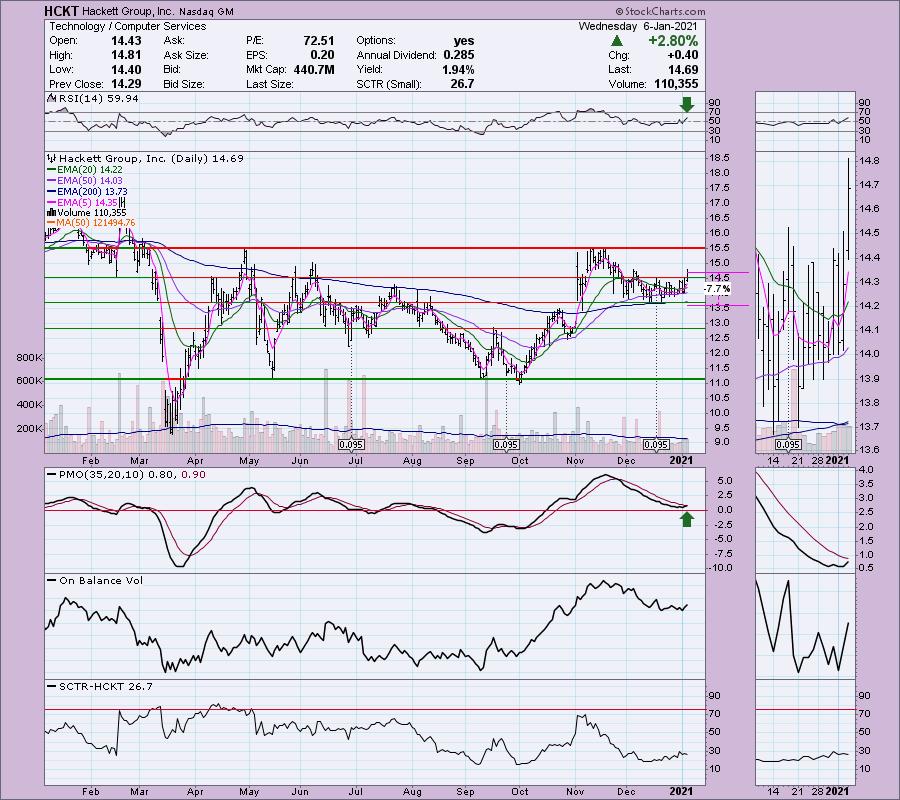Image resolution: width=900 pixels, height=800 pixels.
Task: Click the 11.0 price axis label
Action: coord(720,383)
